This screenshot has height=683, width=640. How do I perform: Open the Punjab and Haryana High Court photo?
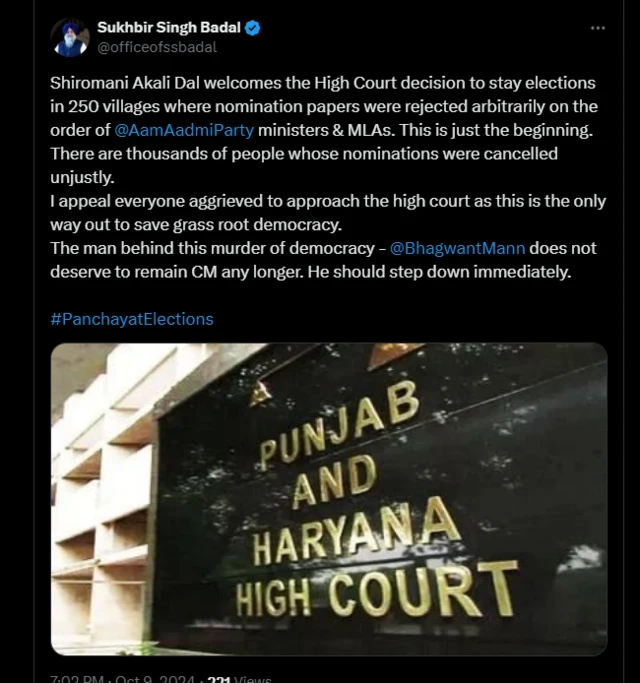(x=329, y=499)
